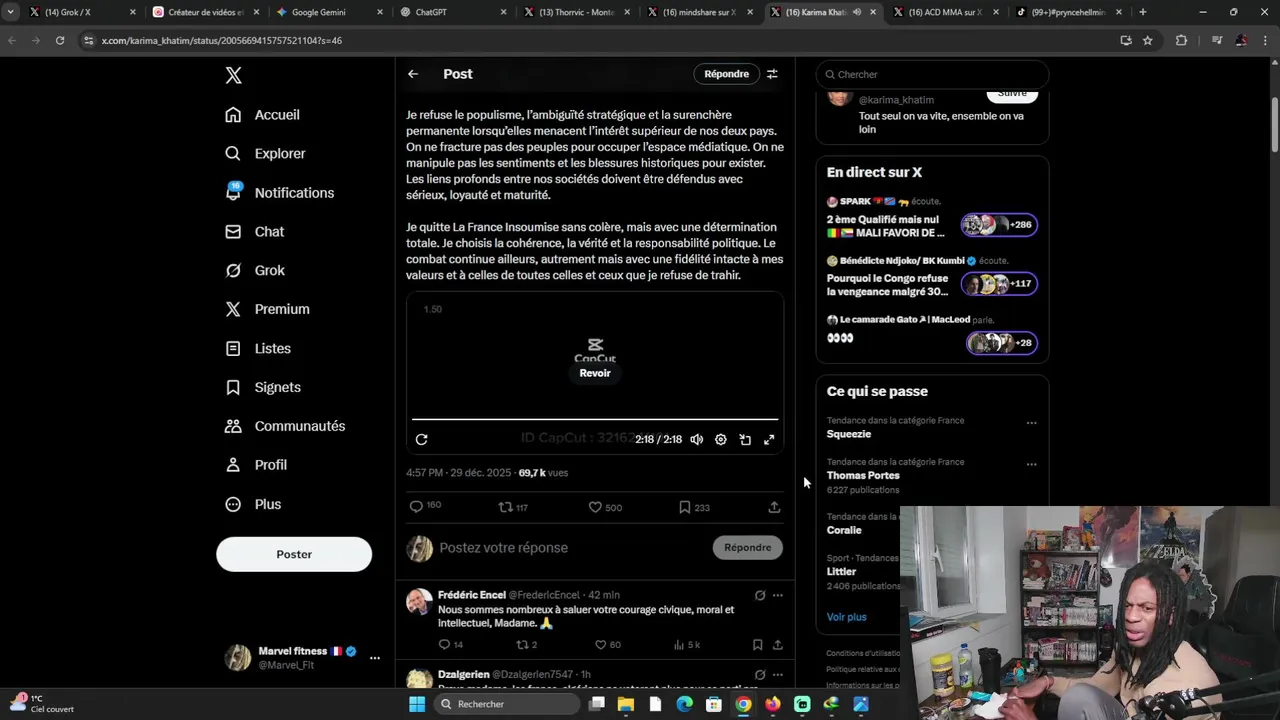Share Frédéric Encel's reply
Image resolution: width=1280 pixels, height=720 pixels.
[x=777, y=645]
